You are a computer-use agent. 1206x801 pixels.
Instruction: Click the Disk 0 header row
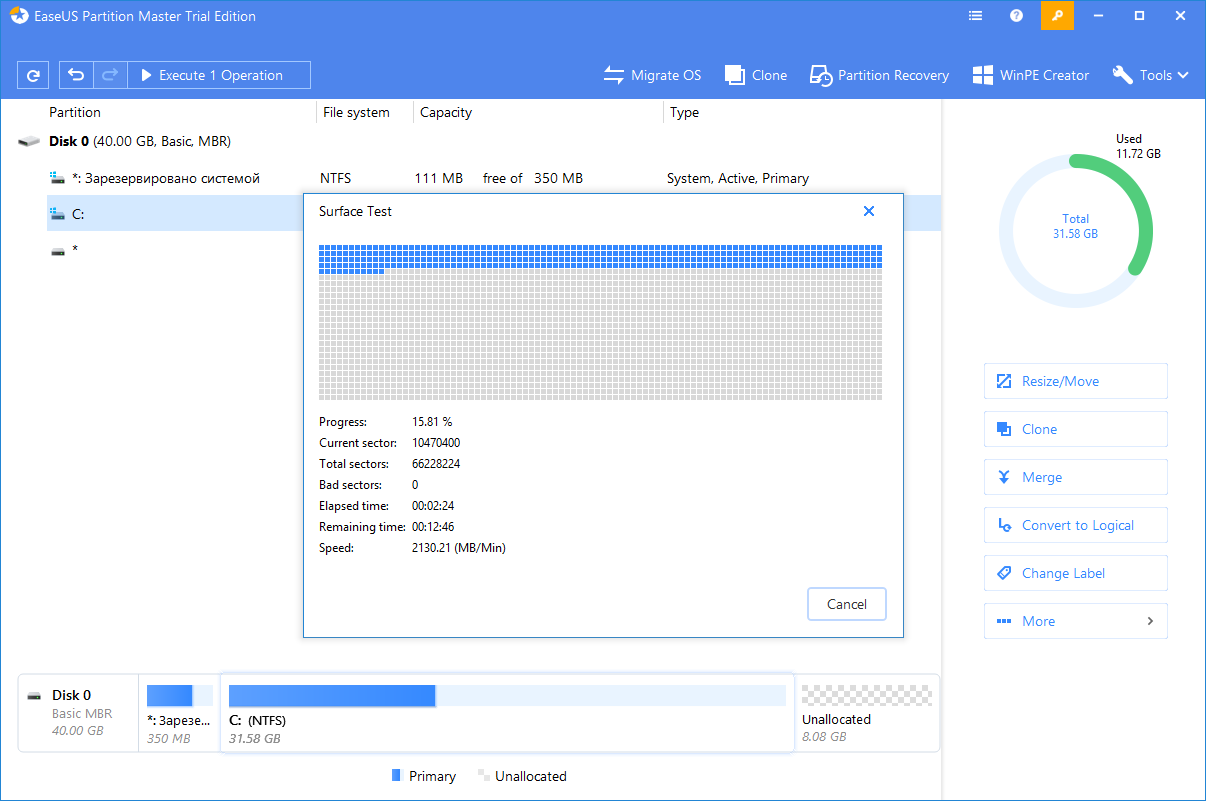480,142
